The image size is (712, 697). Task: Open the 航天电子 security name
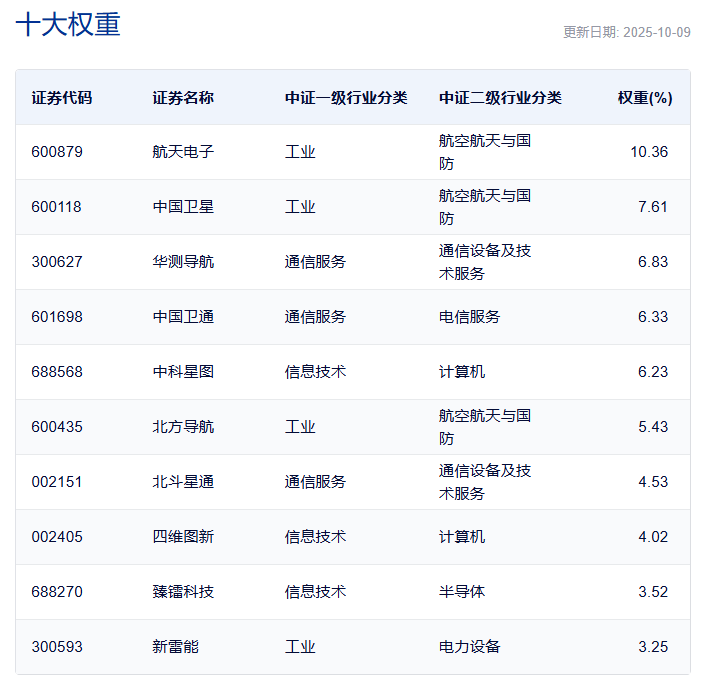tap(183, 152)
